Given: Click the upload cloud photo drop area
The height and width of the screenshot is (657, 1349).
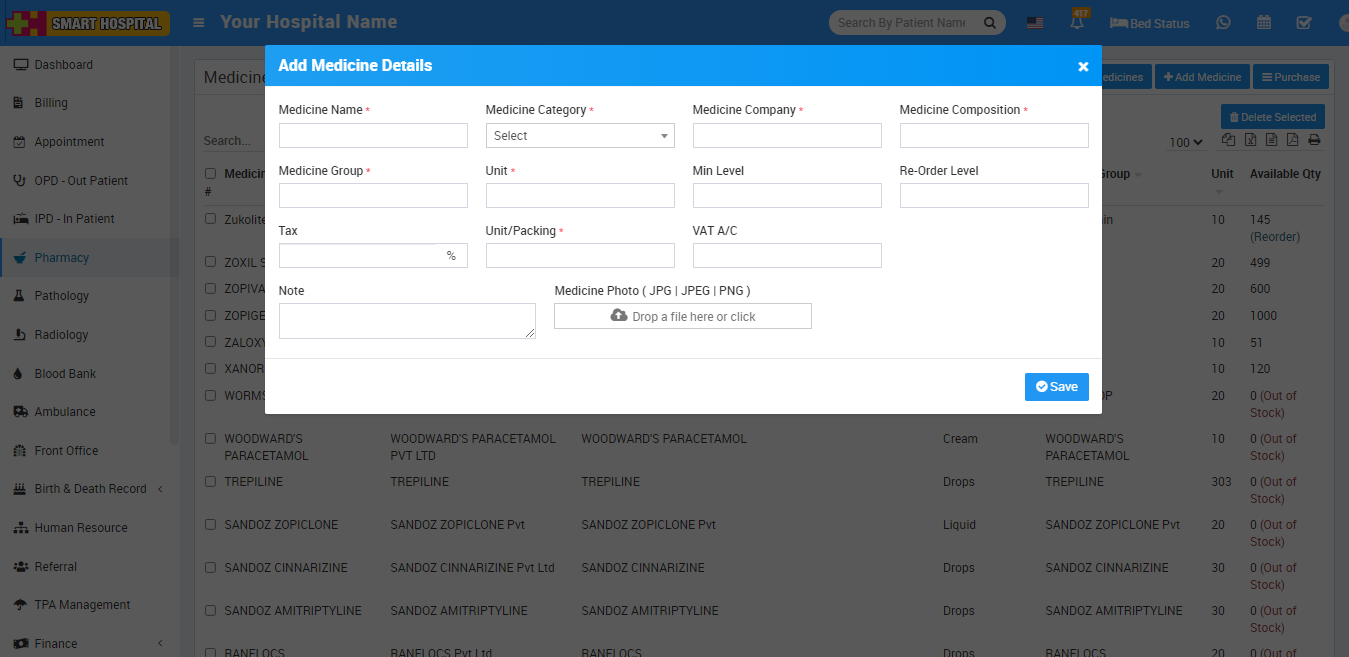Looking at the screenshot, I should (x=682, y=316).
